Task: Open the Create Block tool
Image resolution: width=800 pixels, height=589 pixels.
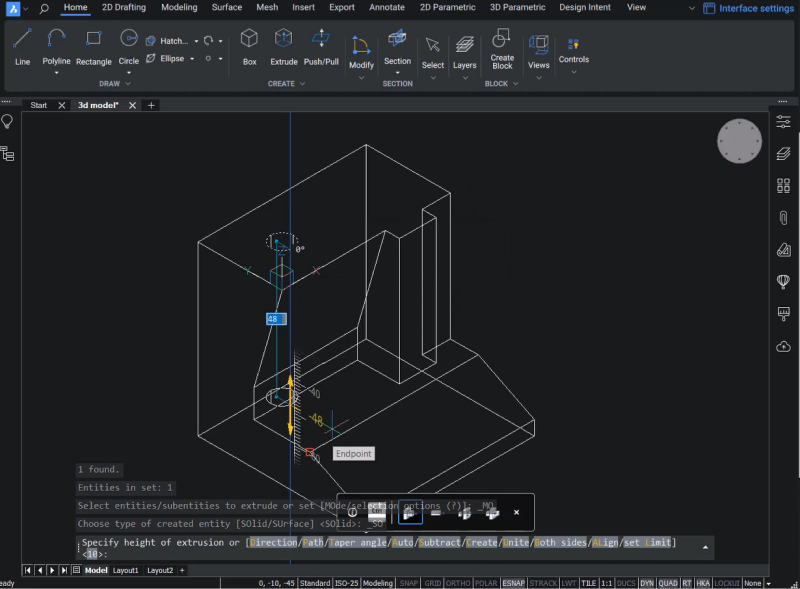Action: click(501, 47)
